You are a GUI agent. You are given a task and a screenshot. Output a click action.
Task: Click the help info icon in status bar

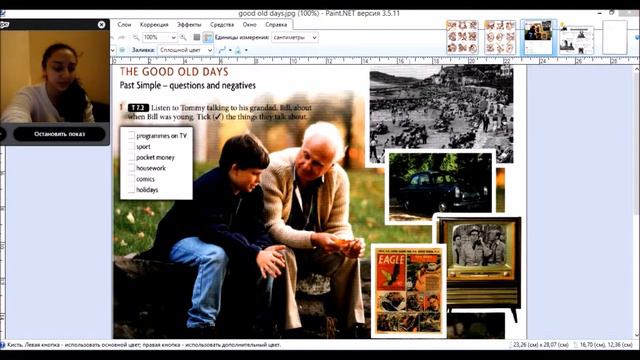click(x=2, y=345)
